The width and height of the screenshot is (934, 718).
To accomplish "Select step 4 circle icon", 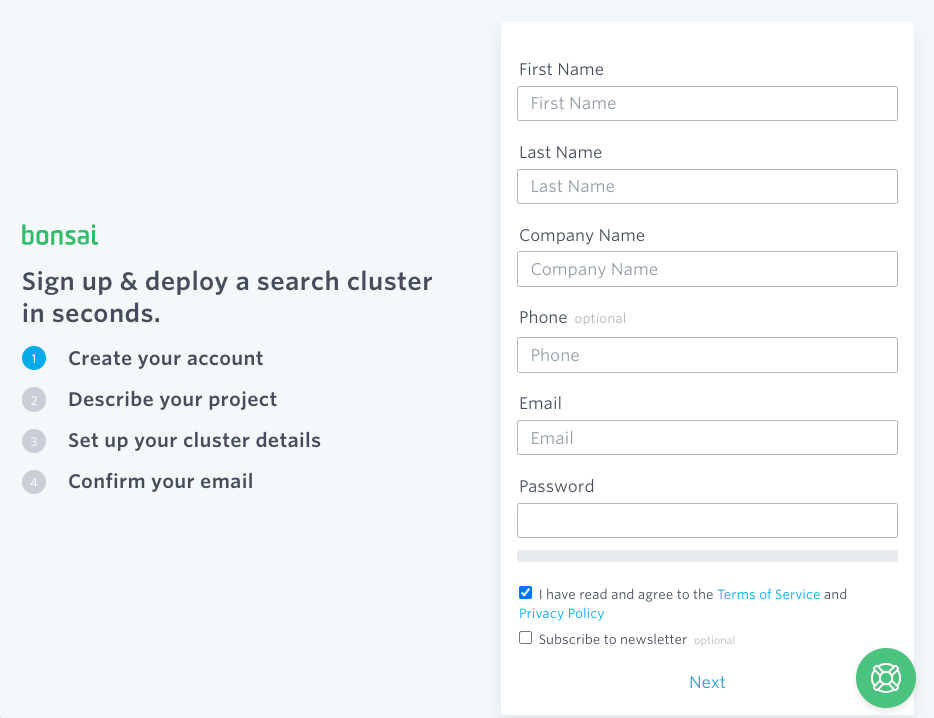I will 34,482.
